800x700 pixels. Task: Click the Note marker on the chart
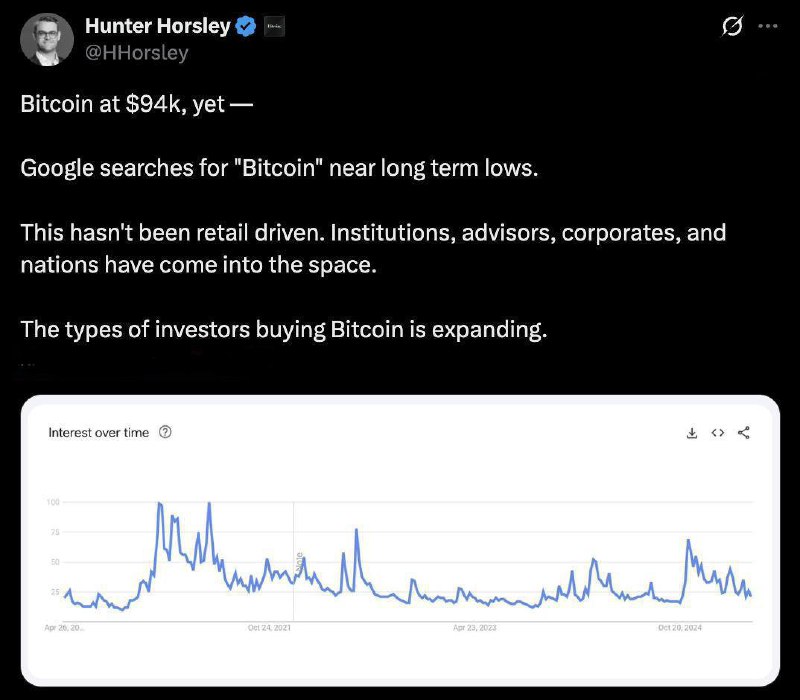pos(299,561)
